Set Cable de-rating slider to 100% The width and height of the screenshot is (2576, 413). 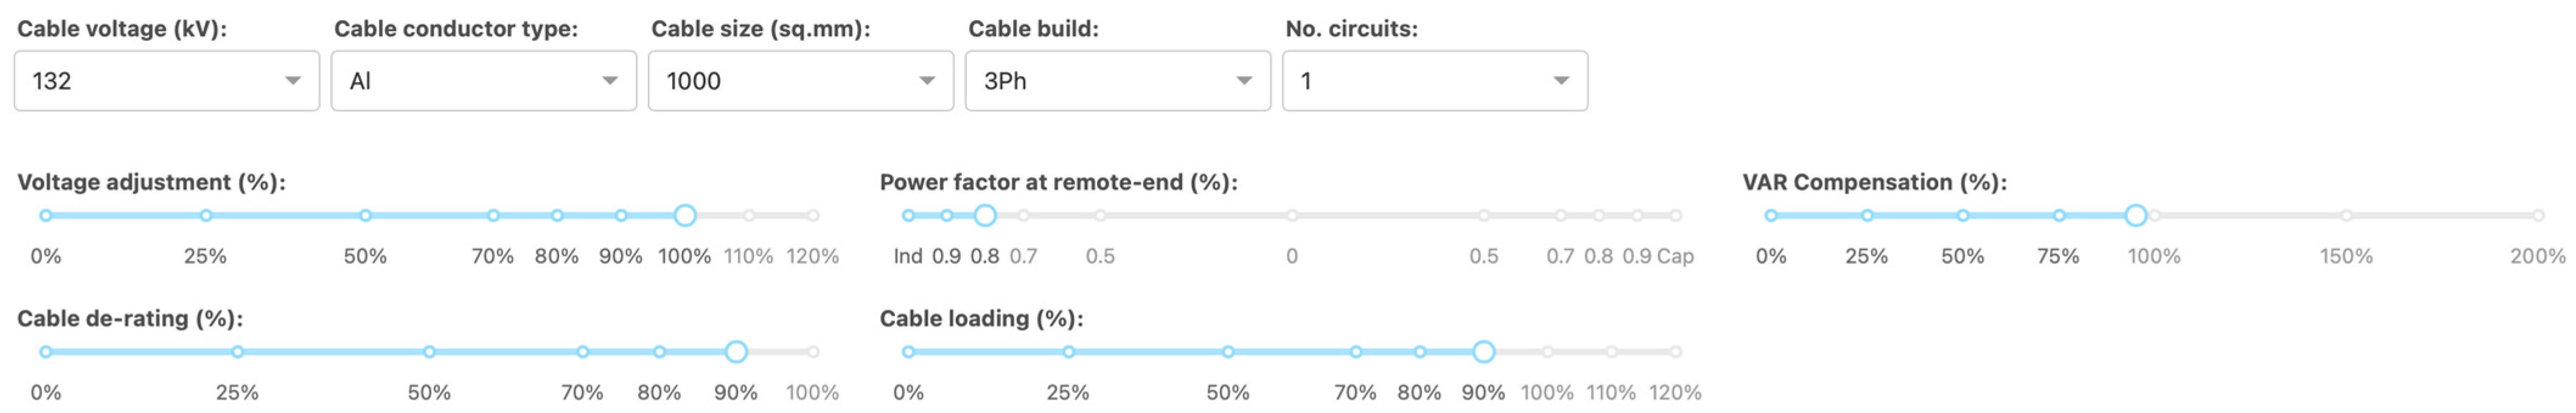813,352
